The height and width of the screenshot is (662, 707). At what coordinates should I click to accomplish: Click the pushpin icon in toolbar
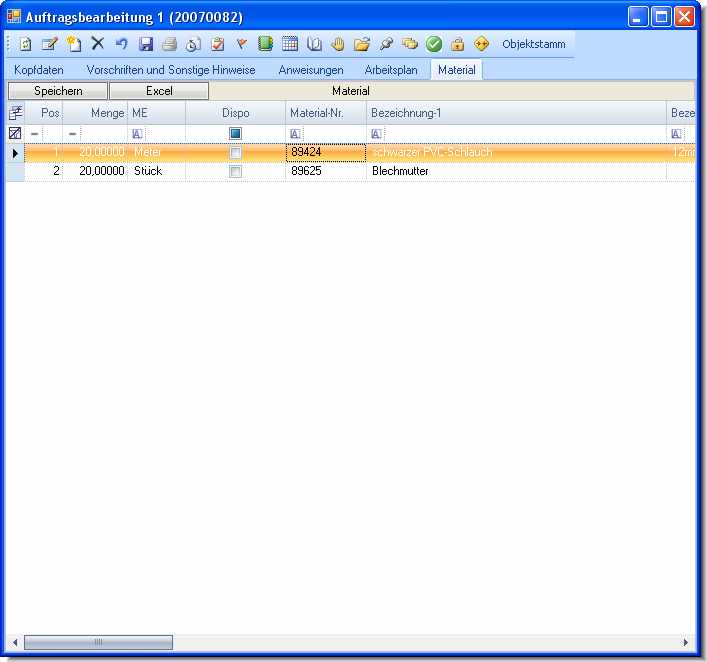point(386,44)
